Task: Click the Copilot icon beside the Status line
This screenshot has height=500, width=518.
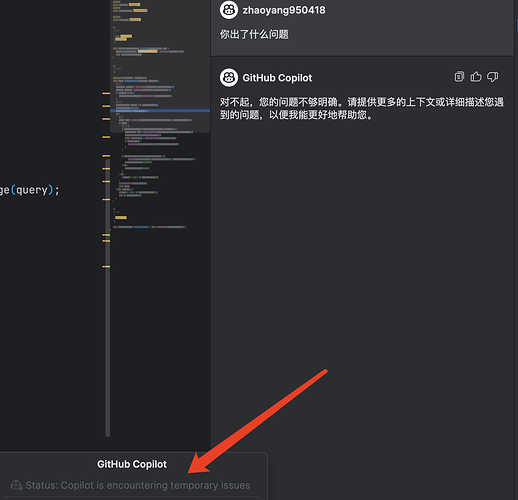Action: 16,485
